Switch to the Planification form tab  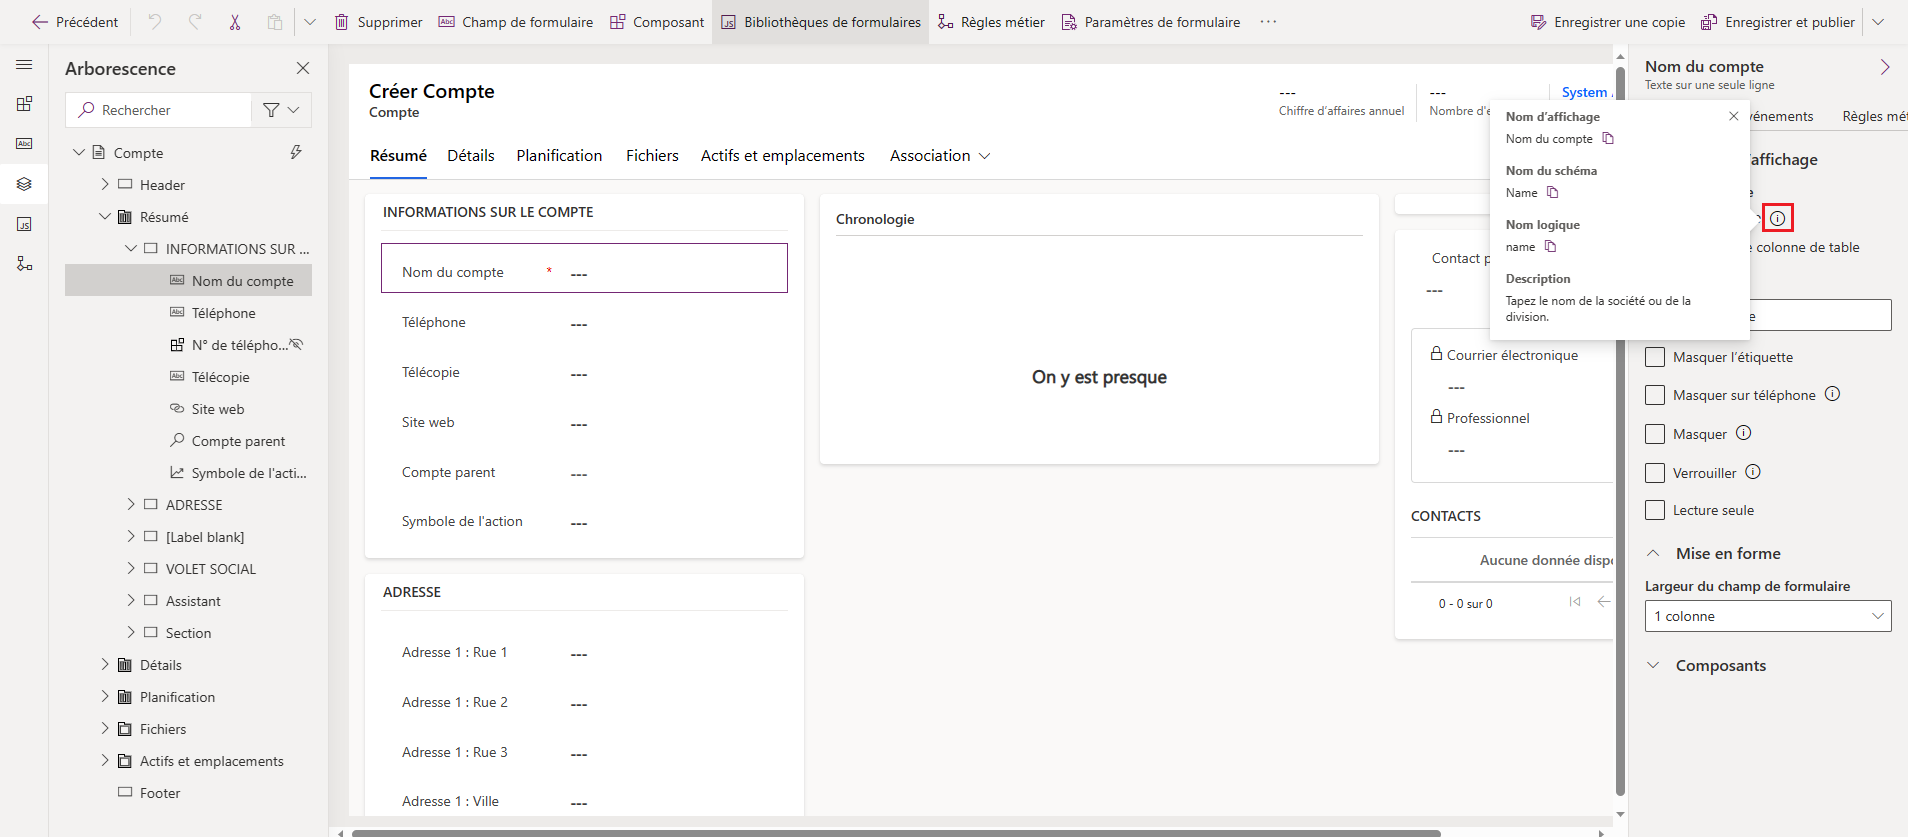coord(559,156)
